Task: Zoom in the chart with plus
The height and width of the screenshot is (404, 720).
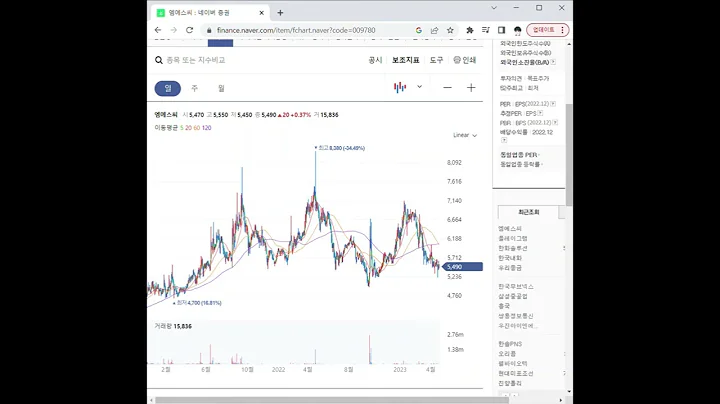Action: [x=471, y=88]
